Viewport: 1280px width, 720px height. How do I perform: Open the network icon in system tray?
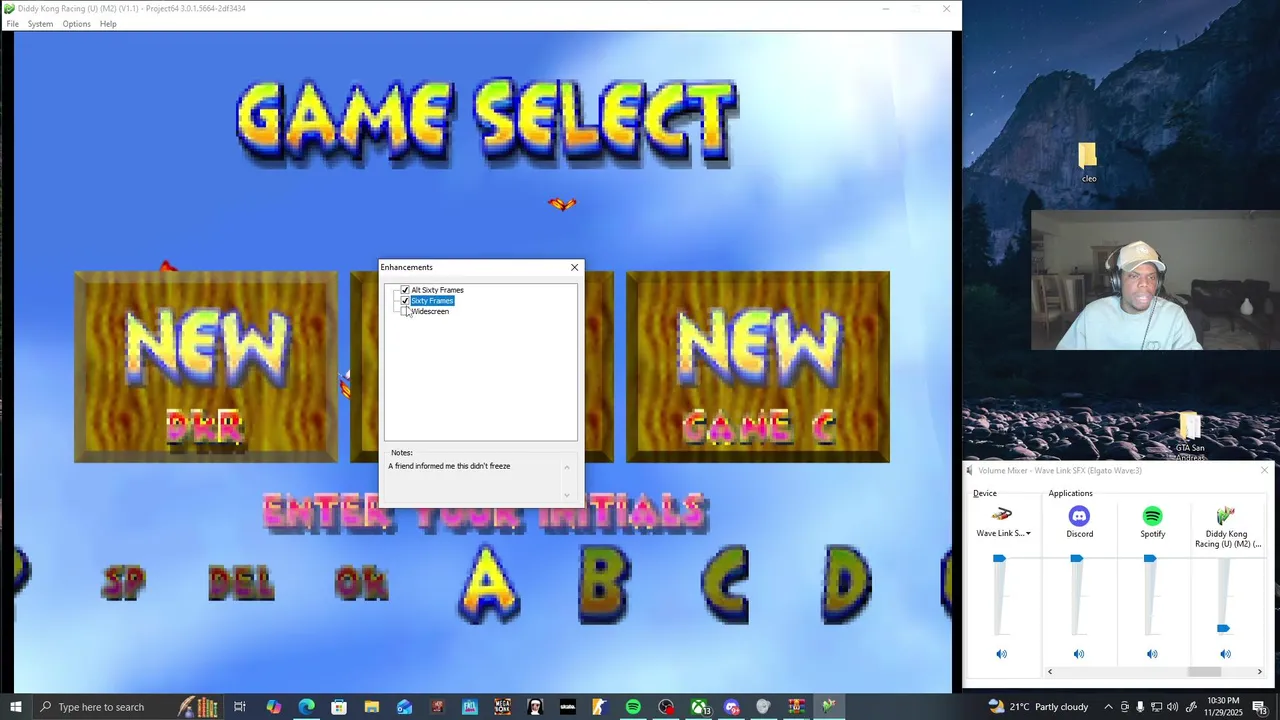point(1158,707)
